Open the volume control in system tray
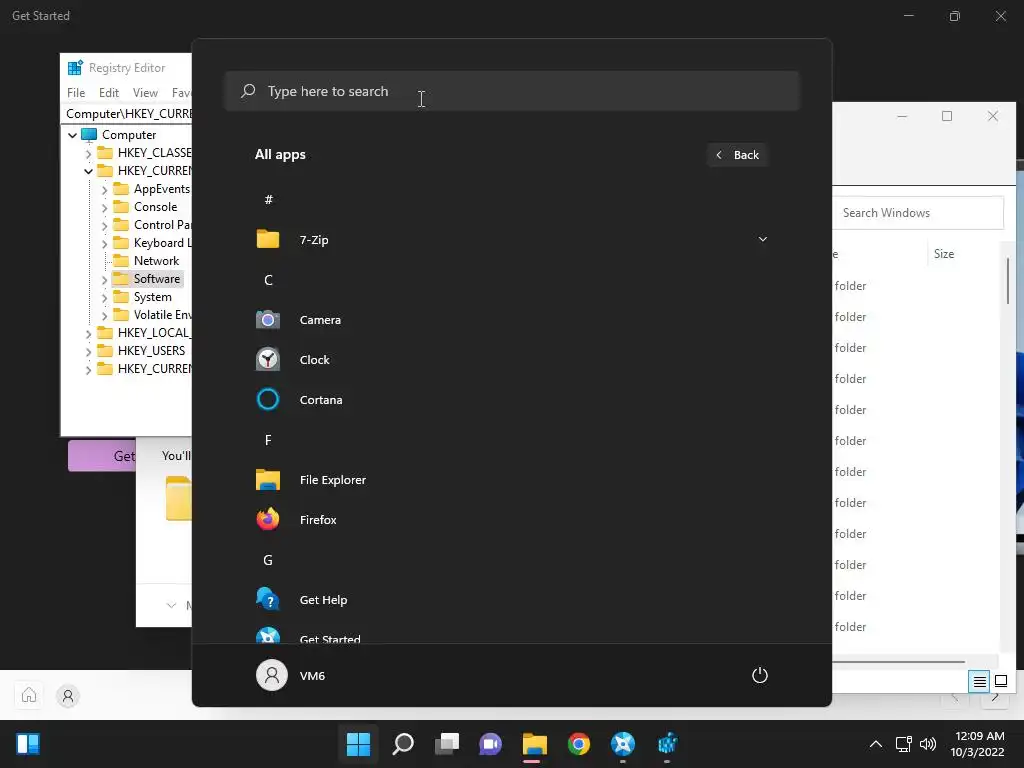 [927, 744]
